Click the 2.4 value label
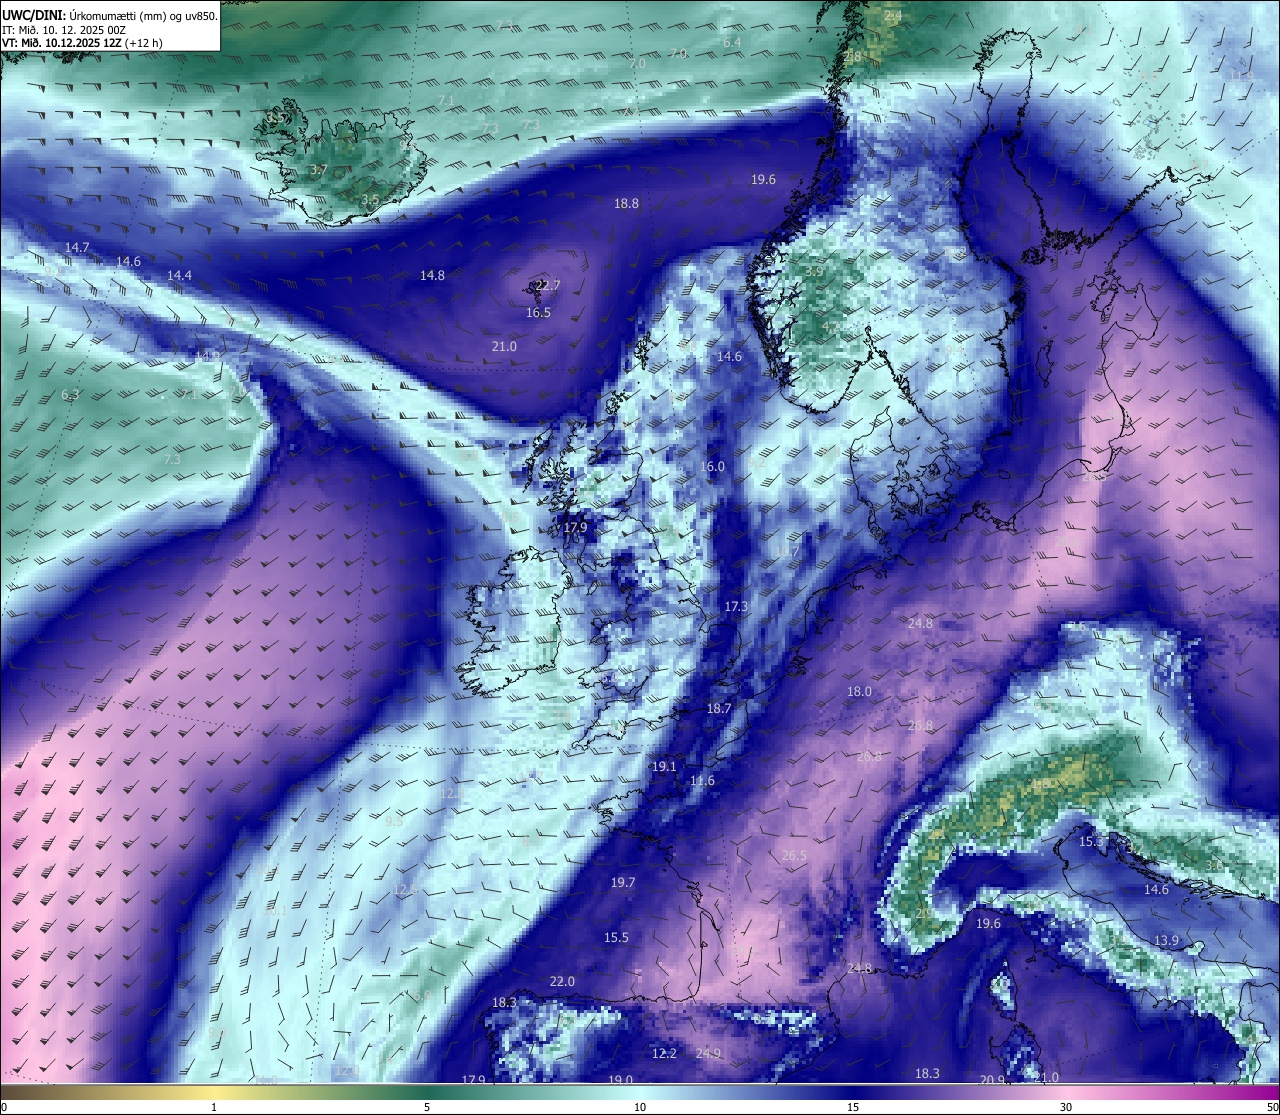The image size is (1280, 1115). tap(893, 16)
